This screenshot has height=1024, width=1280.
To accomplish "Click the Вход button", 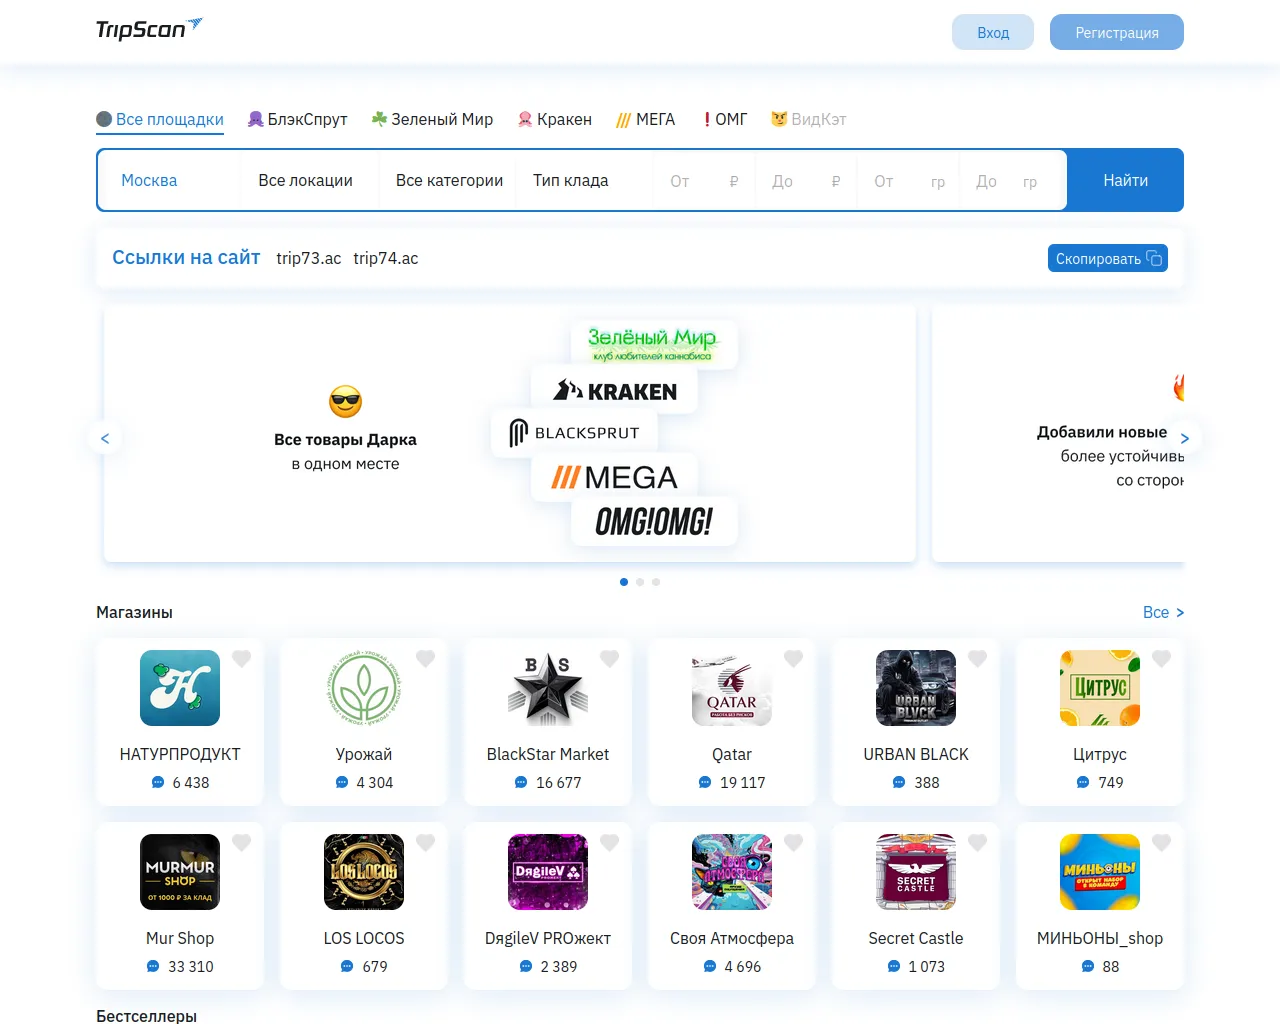I will coord(993,32).
